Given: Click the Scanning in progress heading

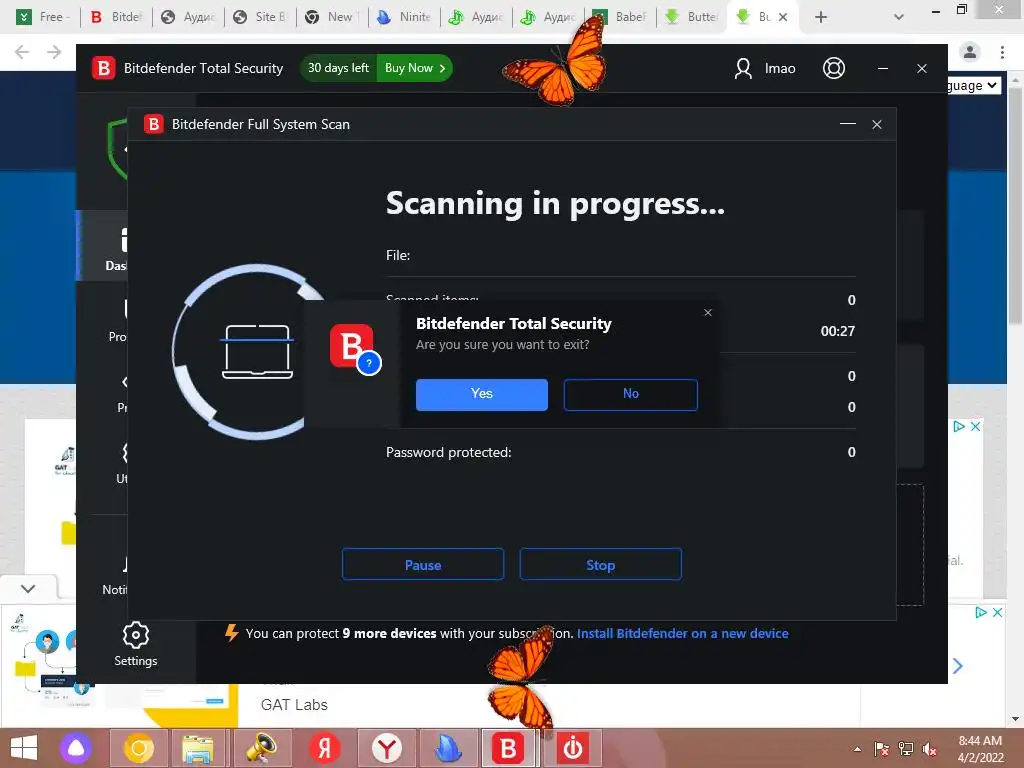Looking at the screenshot, I should (x=555, y=203).
